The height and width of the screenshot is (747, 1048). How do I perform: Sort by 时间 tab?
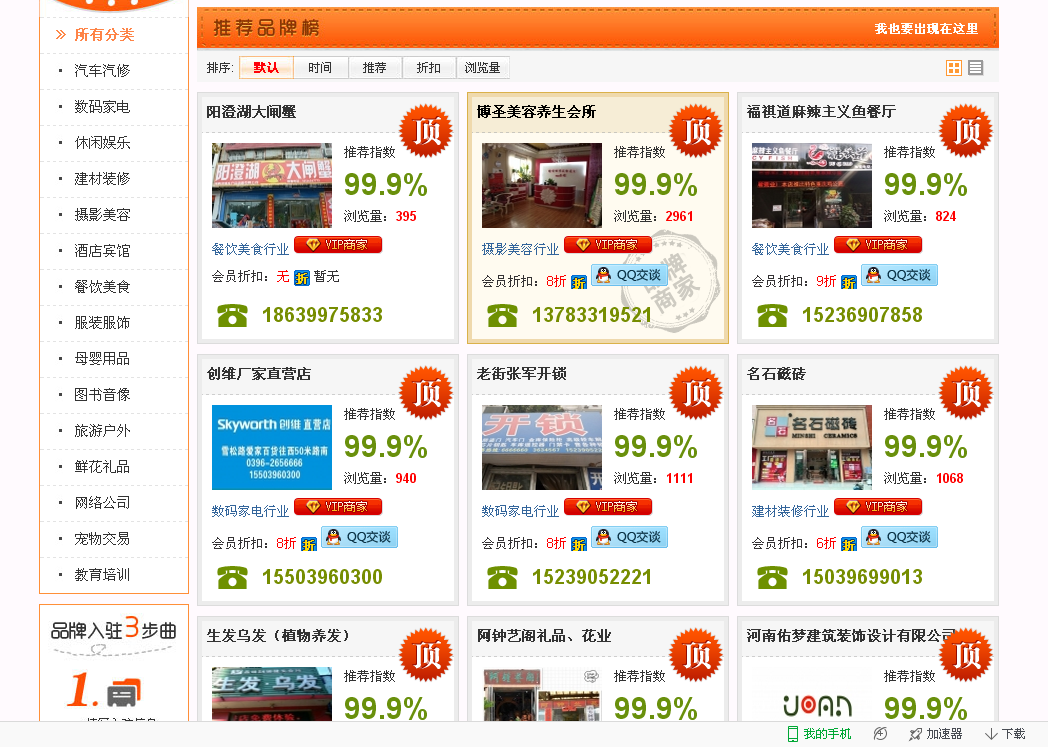click(320, 67)
